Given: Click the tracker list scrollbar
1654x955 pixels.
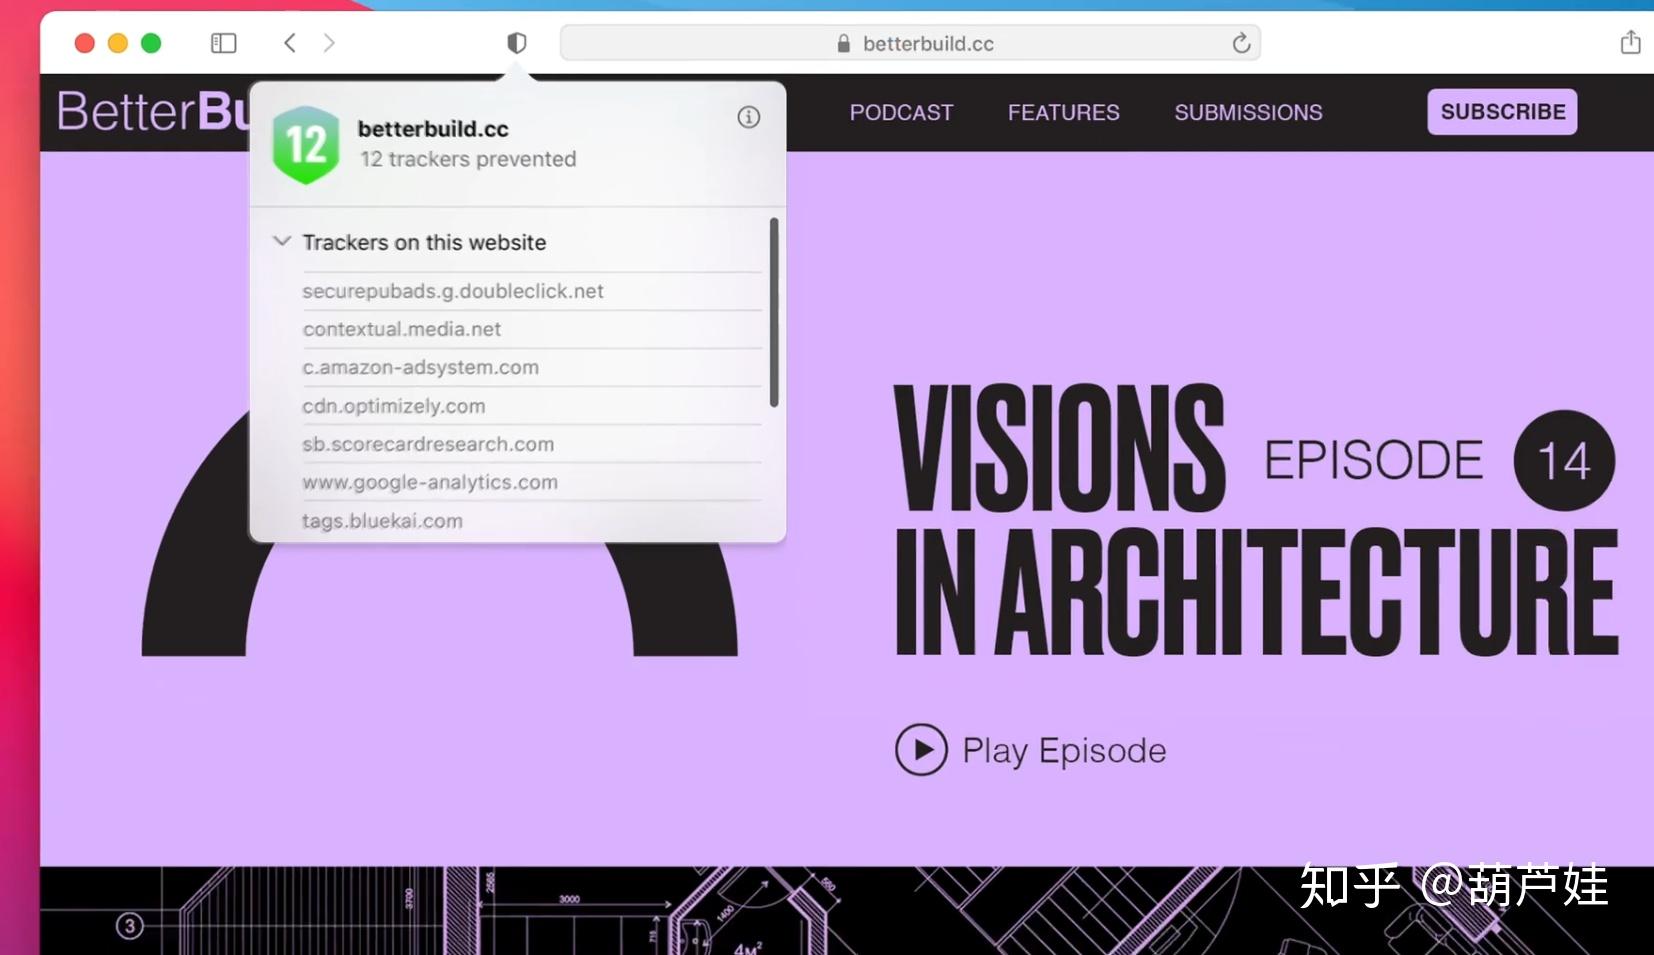Looking at the screenshot, I should 774,312.
